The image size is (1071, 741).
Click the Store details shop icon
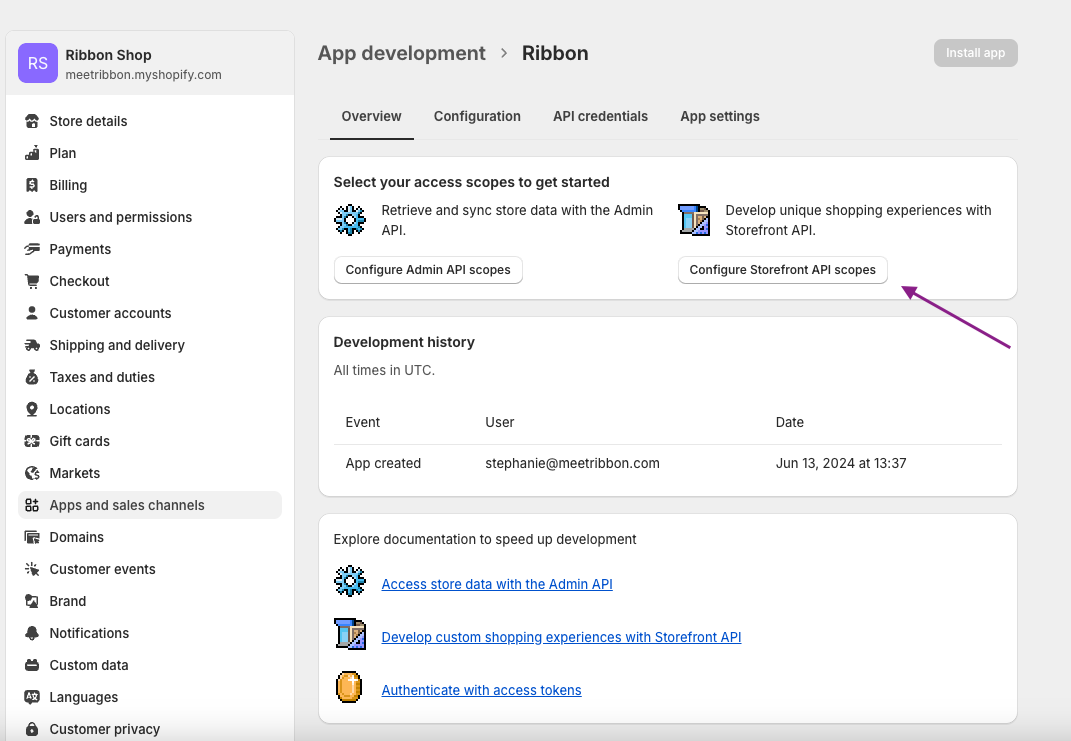point(32,121)
